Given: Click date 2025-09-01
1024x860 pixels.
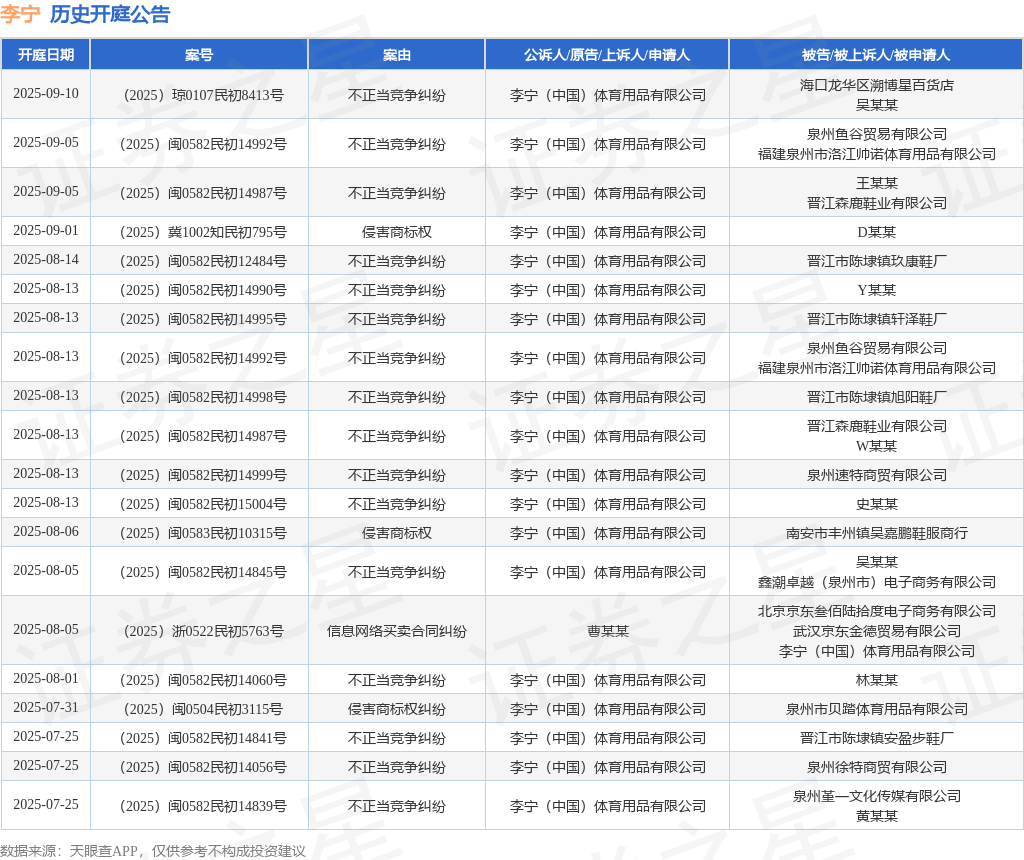Looking at the screenshot, I should [46, 230].
